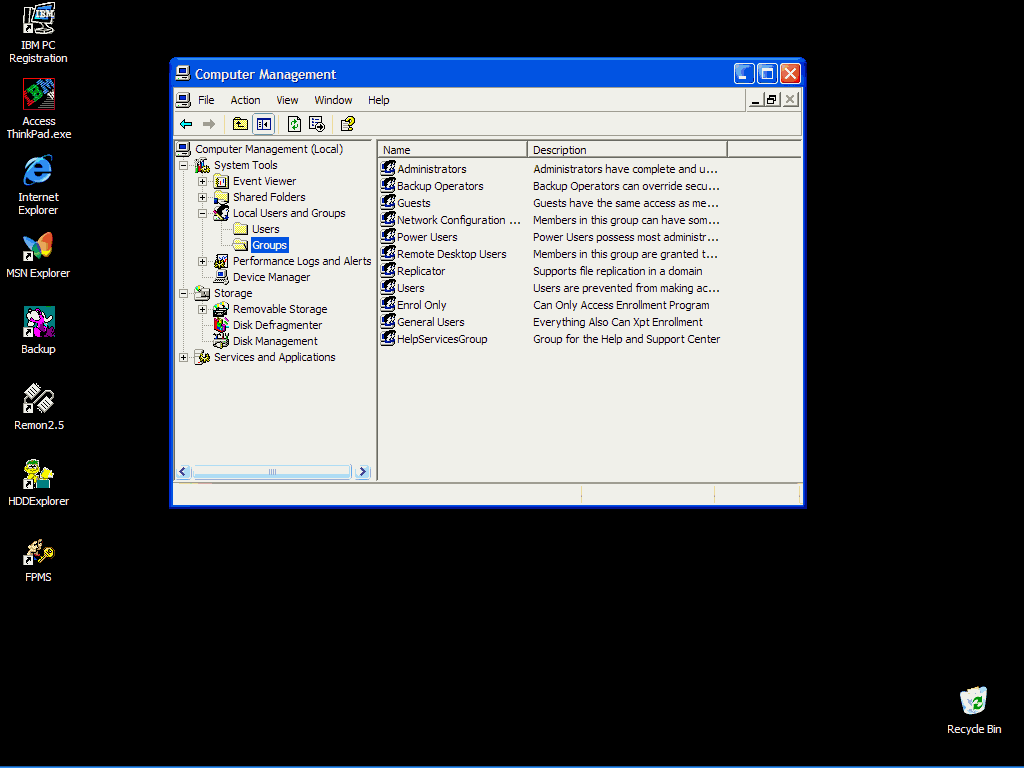Minimize the inner console child window
This screenshot has height=768, width=1024.
point(756,99)
